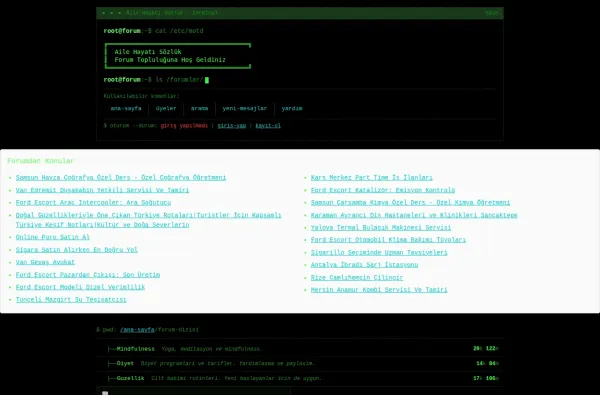Viewport: 600px width, 395px height.
Task: Open Karaman Ayrancı Diş Hastaneleri topic
Action: pos(414,215)
